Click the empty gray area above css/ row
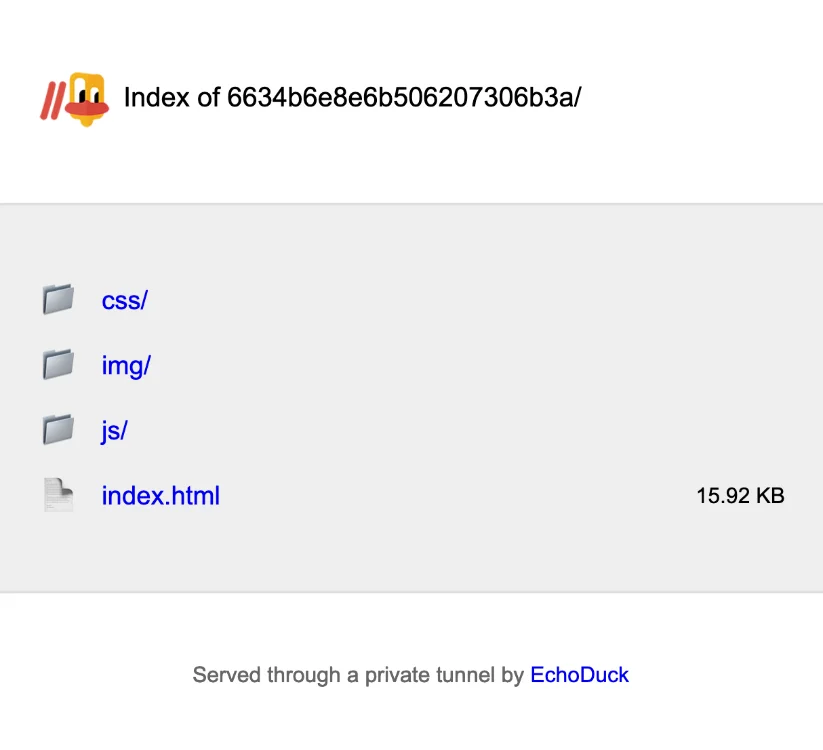Screen dimensions: 823x750 (412, 241)
